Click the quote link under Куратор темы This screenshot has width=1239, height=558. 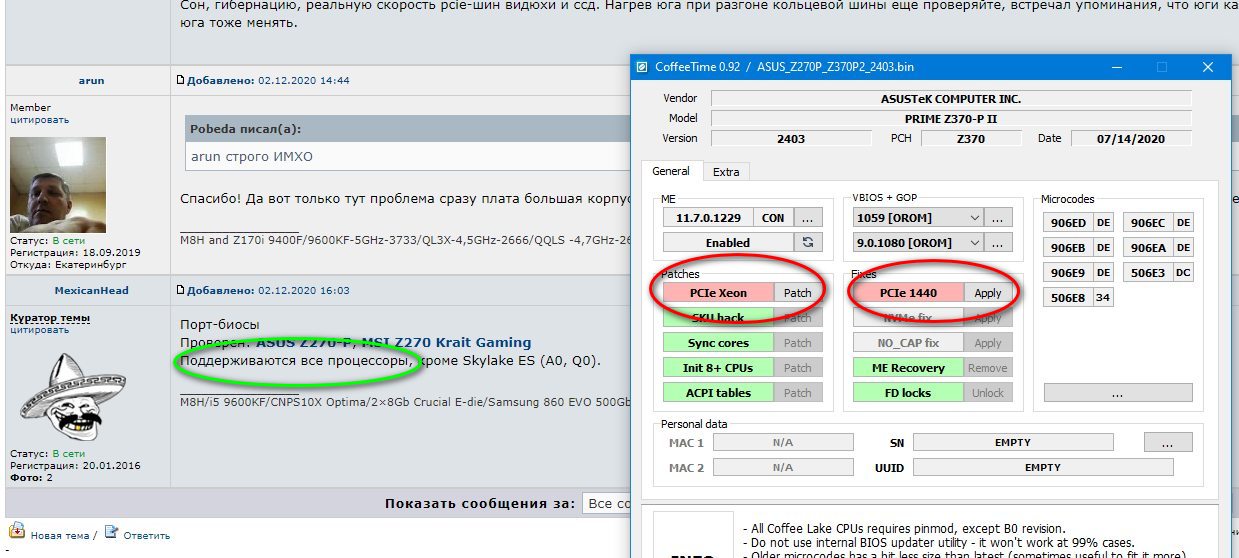(x=40, y=329)
